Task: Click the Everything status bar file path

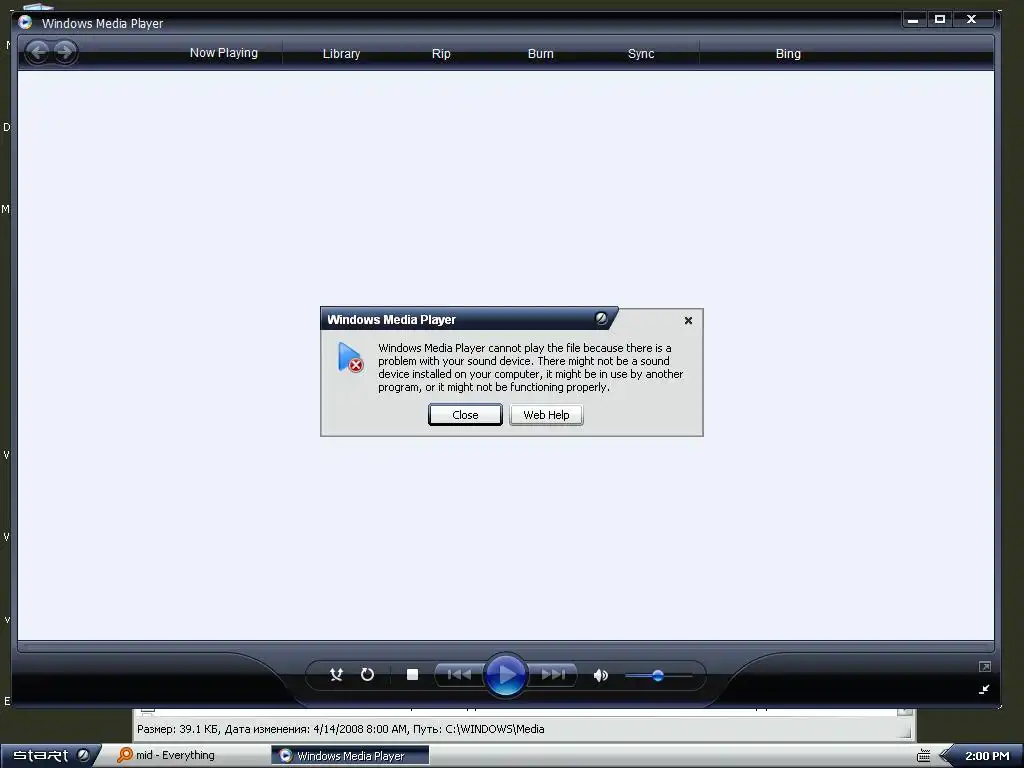Action: tap(494, 729)
